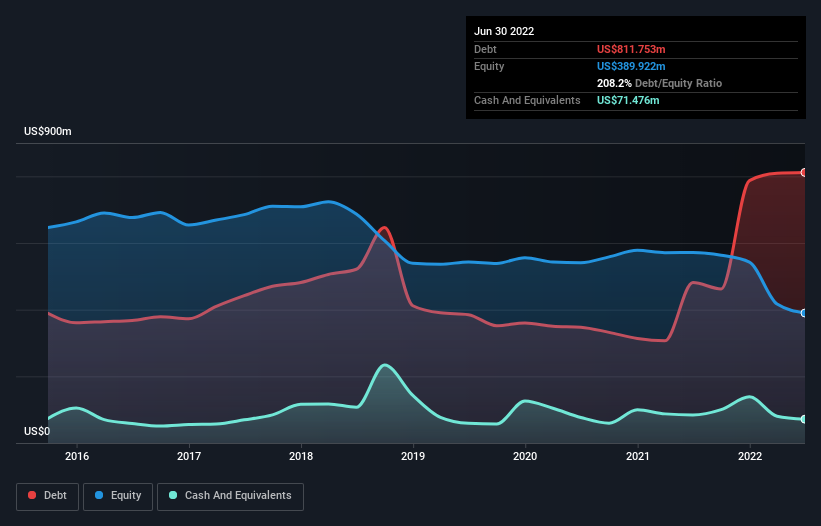
Task: Click the 2018 x-axis label
Action: (301, 456)
